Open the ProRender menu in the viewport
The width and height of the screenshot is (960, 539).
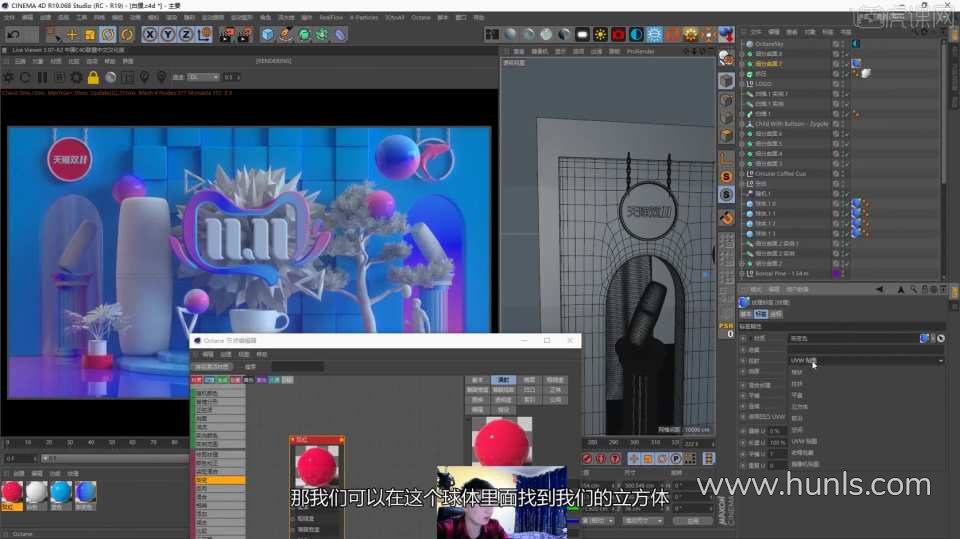[x=640, y=51]
